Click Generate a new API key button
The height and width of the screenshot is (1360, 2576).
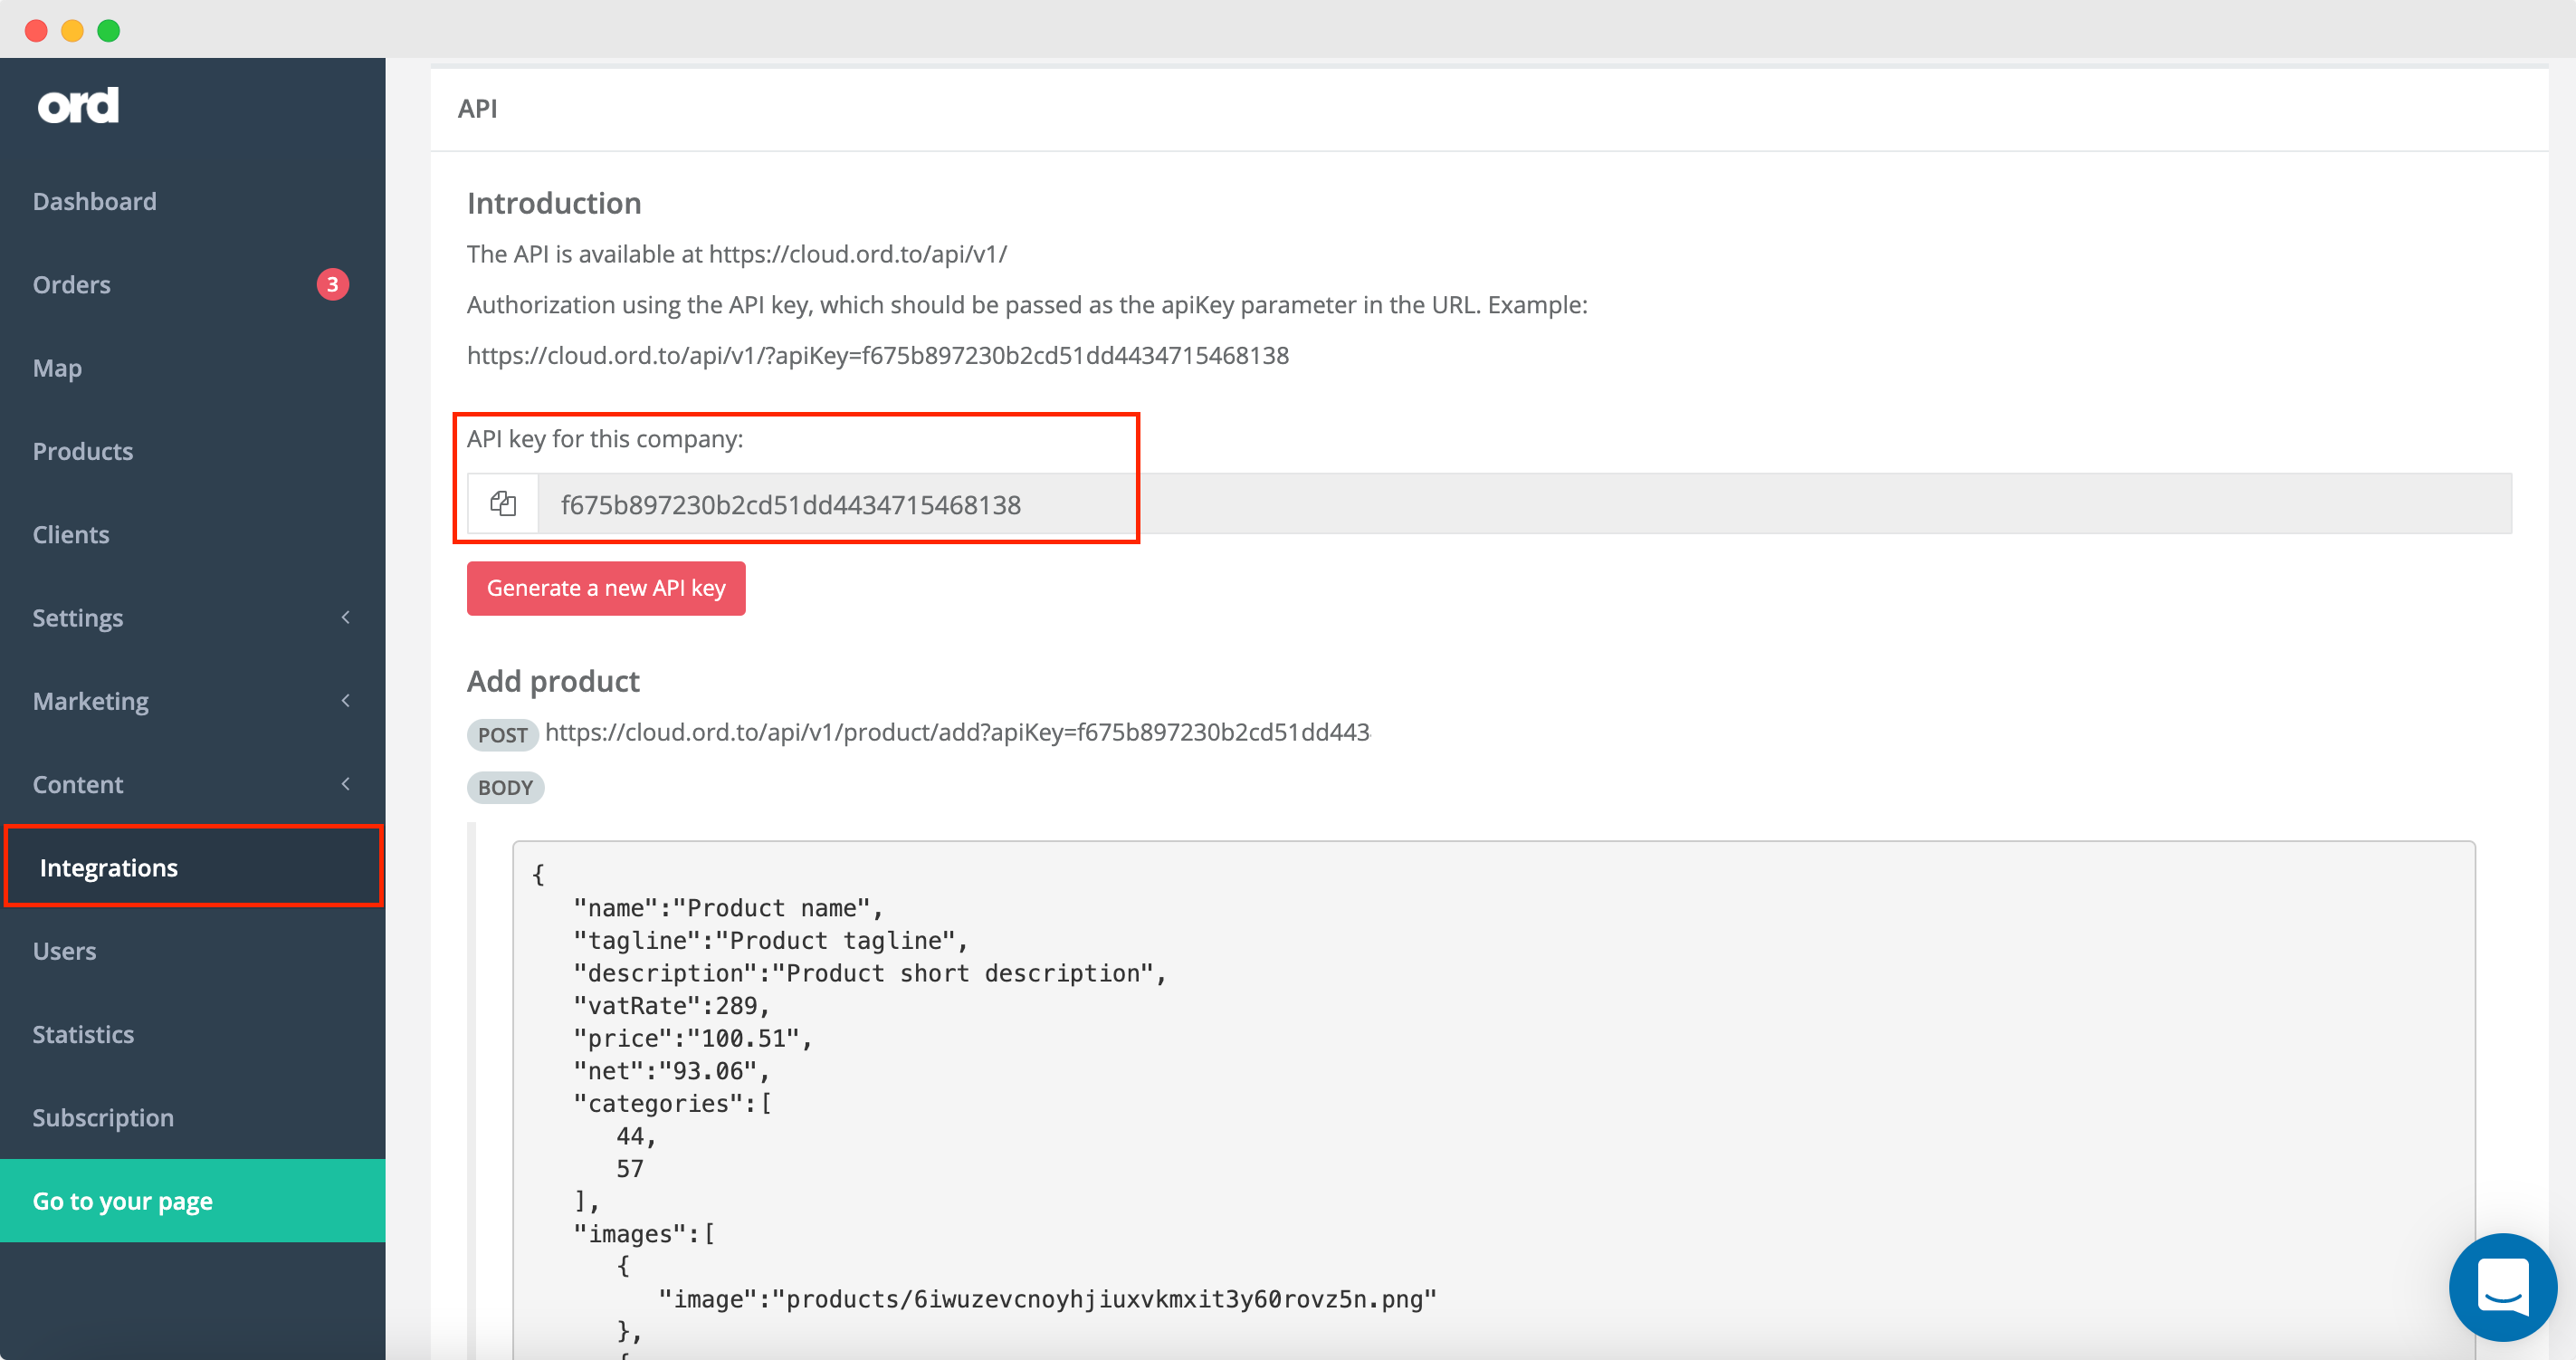(606, 588)
